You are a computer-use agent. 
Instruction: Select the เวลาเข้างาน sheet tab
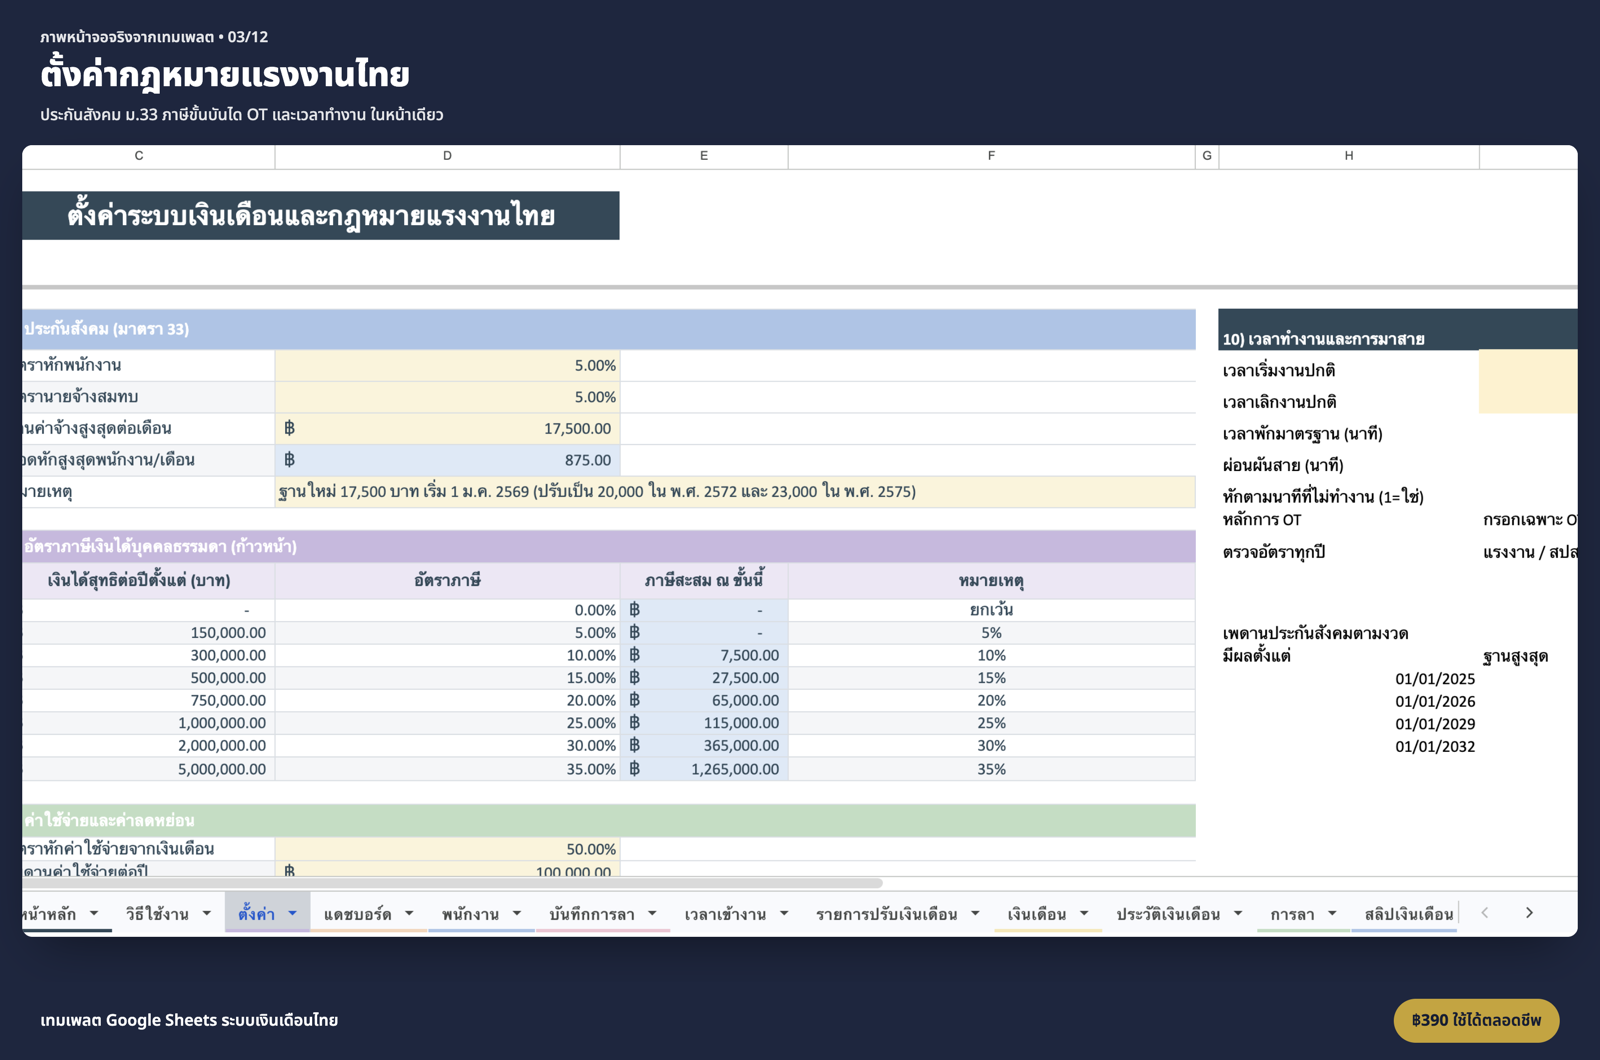click(725, 914)
